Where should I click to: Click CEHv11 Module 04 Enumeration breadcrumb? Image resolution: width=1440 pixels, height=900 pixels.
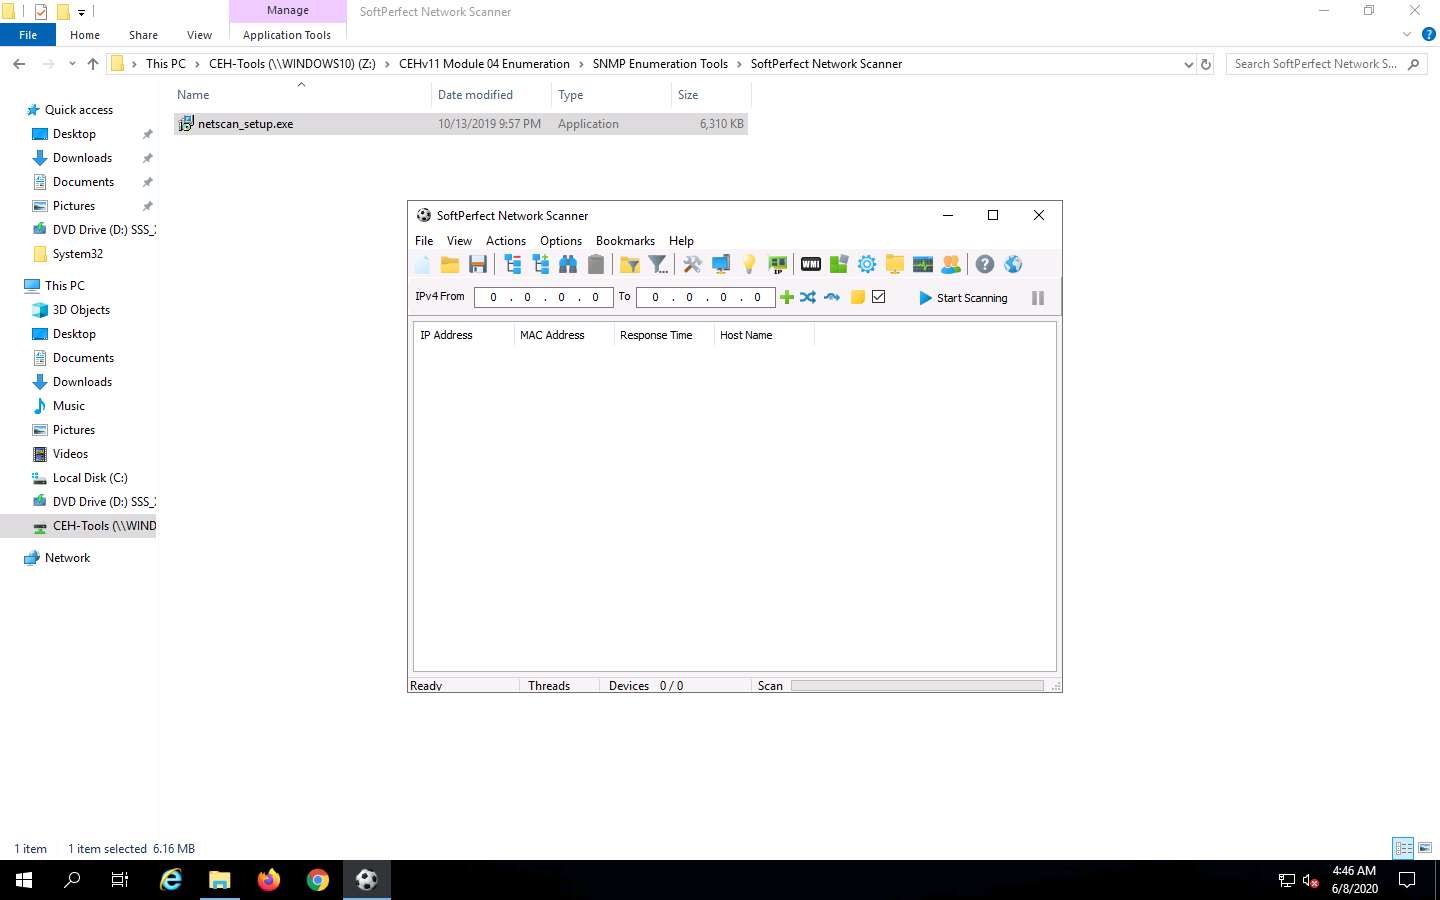click(x=484, y=64)
